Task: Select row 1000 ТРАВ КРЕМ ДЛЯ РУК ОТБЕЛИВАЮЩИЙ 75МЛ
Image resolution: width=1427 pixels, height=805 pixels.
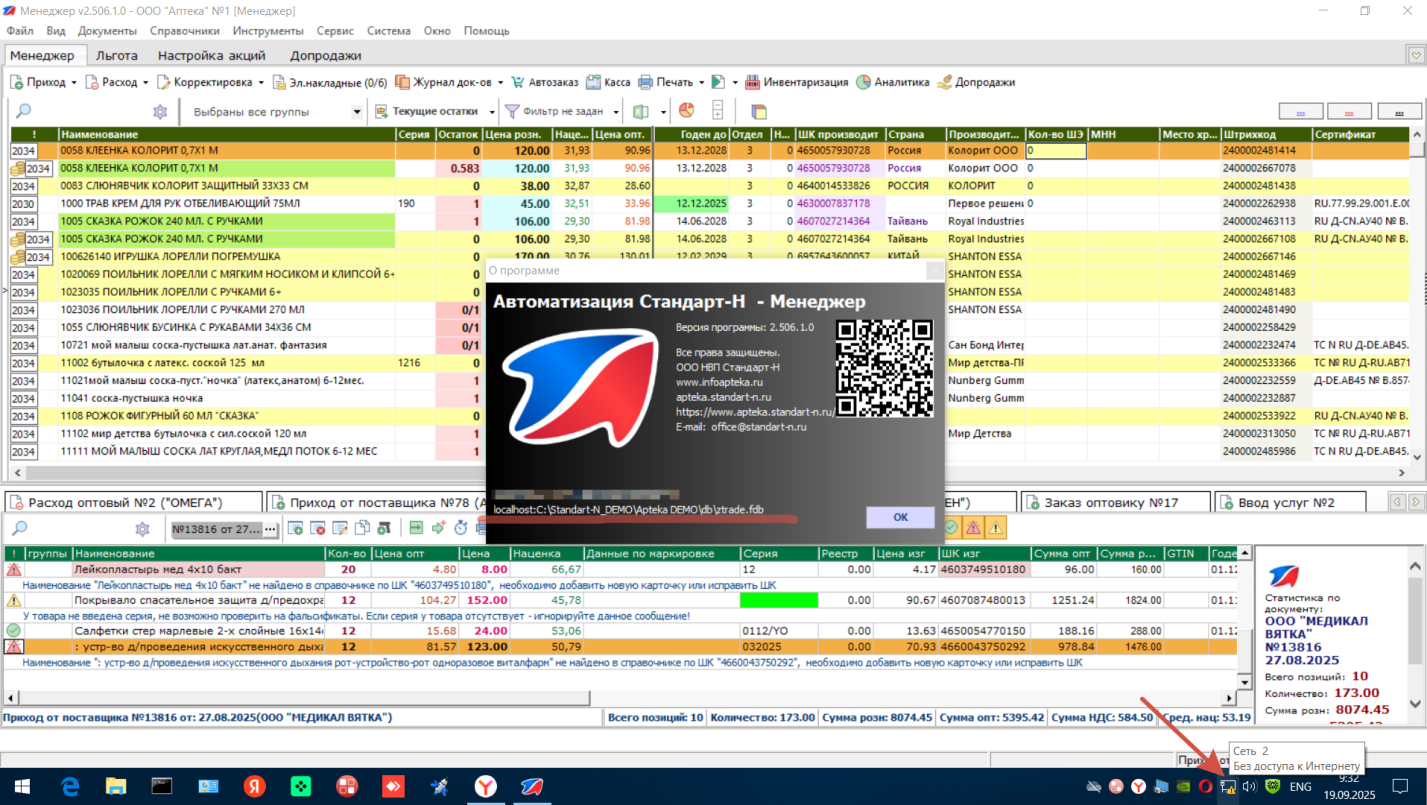Action: (710, 203)
